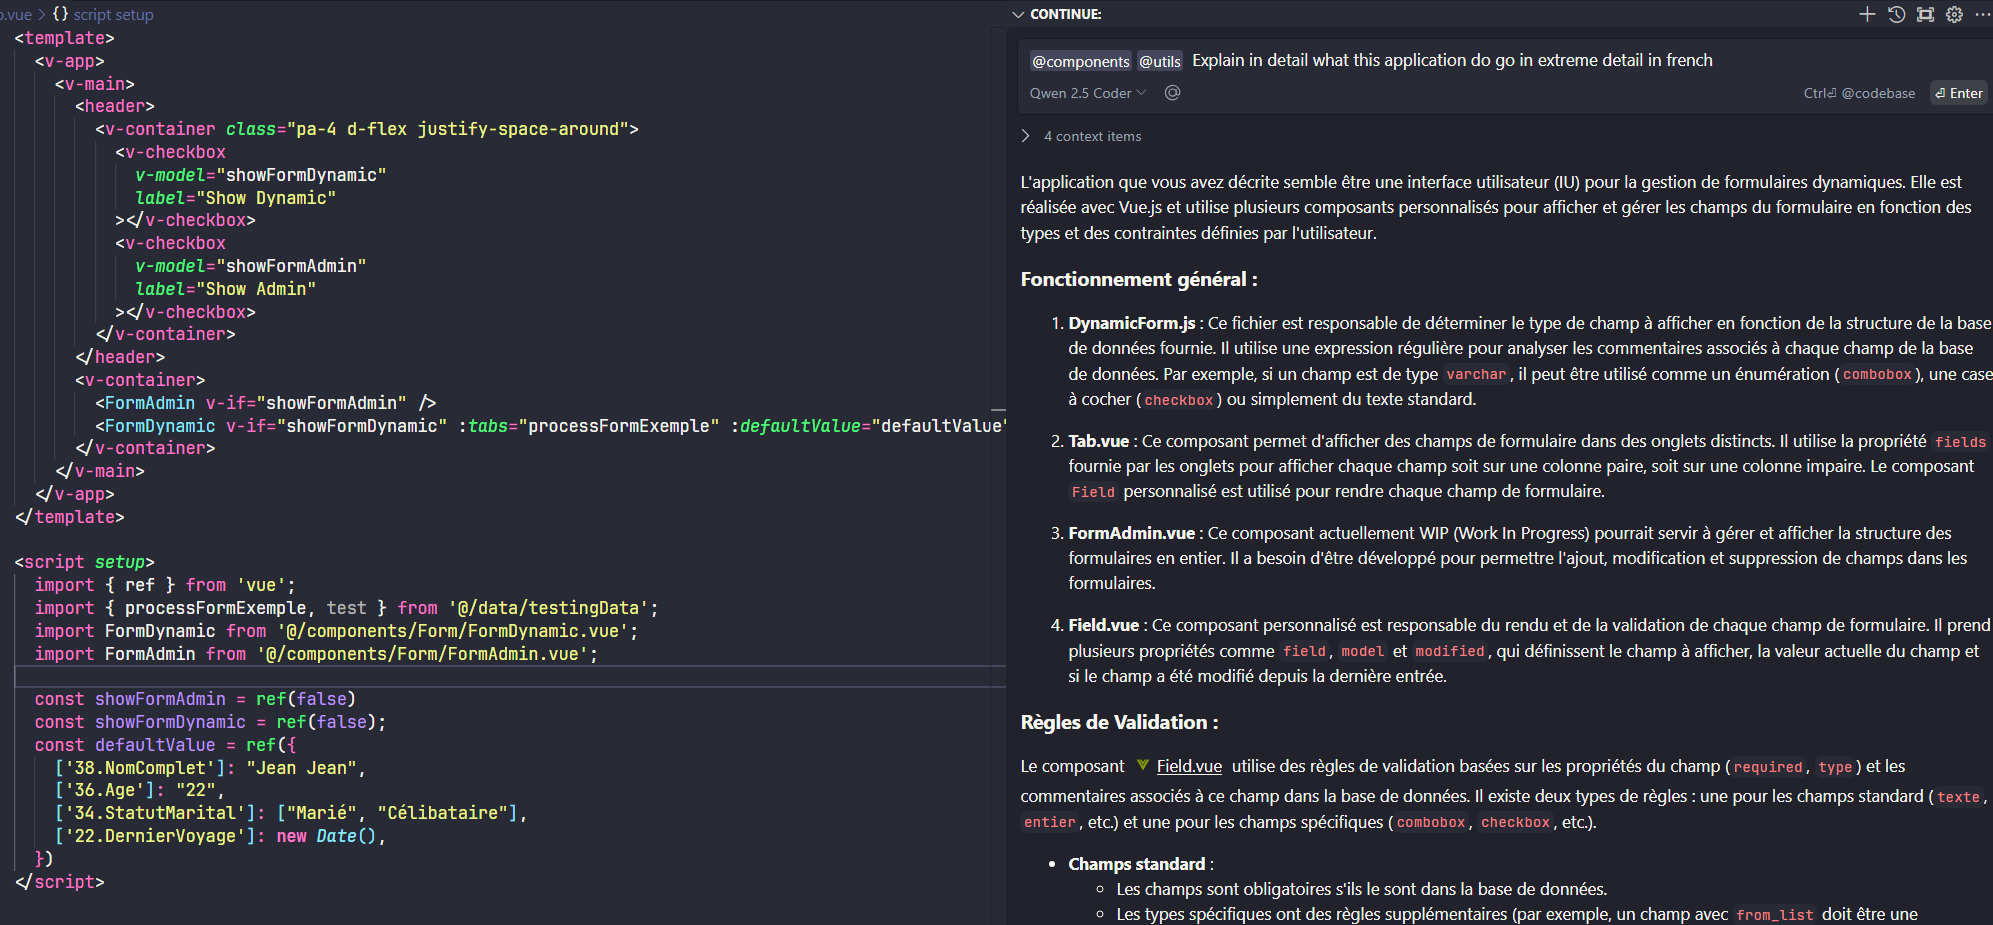This screenshot has width=1993, height=925.
Task: Click '22.DernierVoyage' key in code
Action: pos(156,836)
